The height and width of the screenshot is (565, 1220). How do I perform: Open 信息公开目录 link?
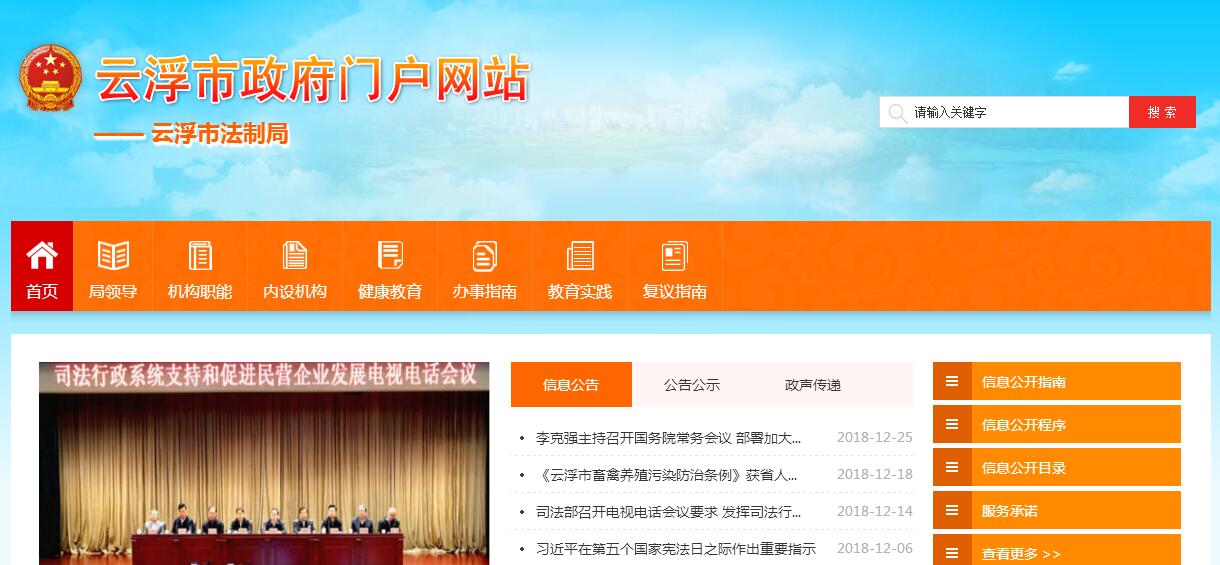[1024, 467]
